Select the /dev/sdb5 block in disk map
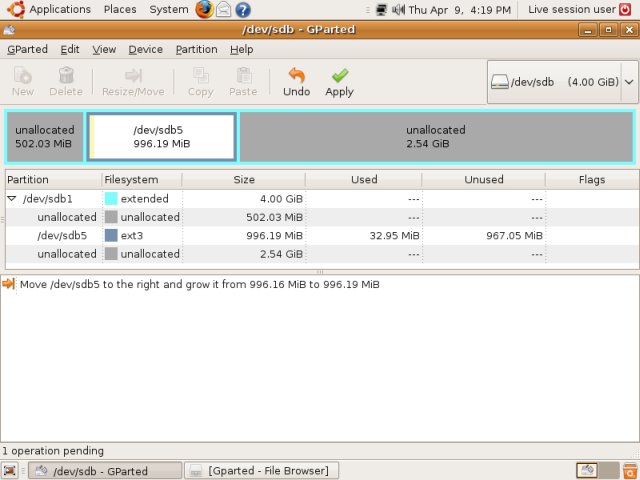 tap(162, 137)
